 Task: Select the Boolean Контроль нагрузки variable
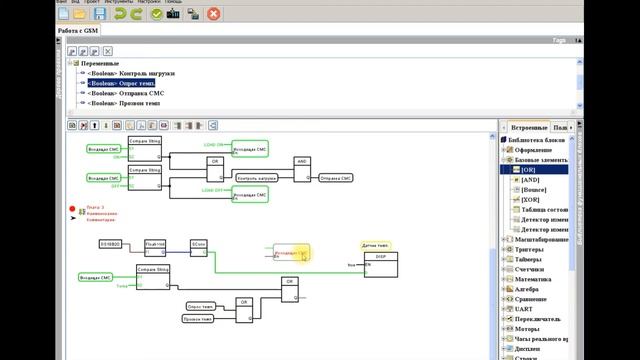131,73
